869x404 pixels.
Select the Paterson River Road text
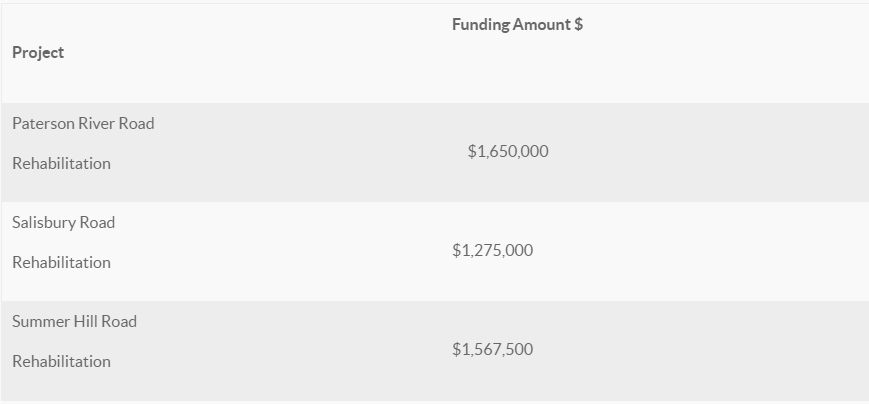(x=83, y=123)
